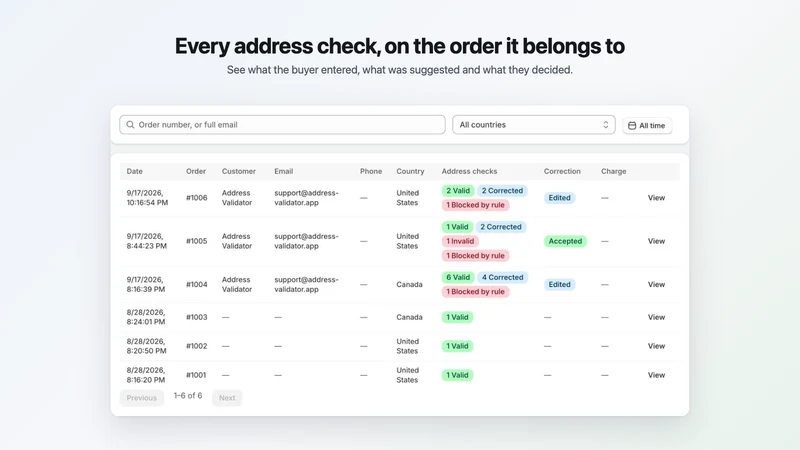Viewport: 800px width, 450px height.
Task: View order #1002 details
Action: pos(656,346)
